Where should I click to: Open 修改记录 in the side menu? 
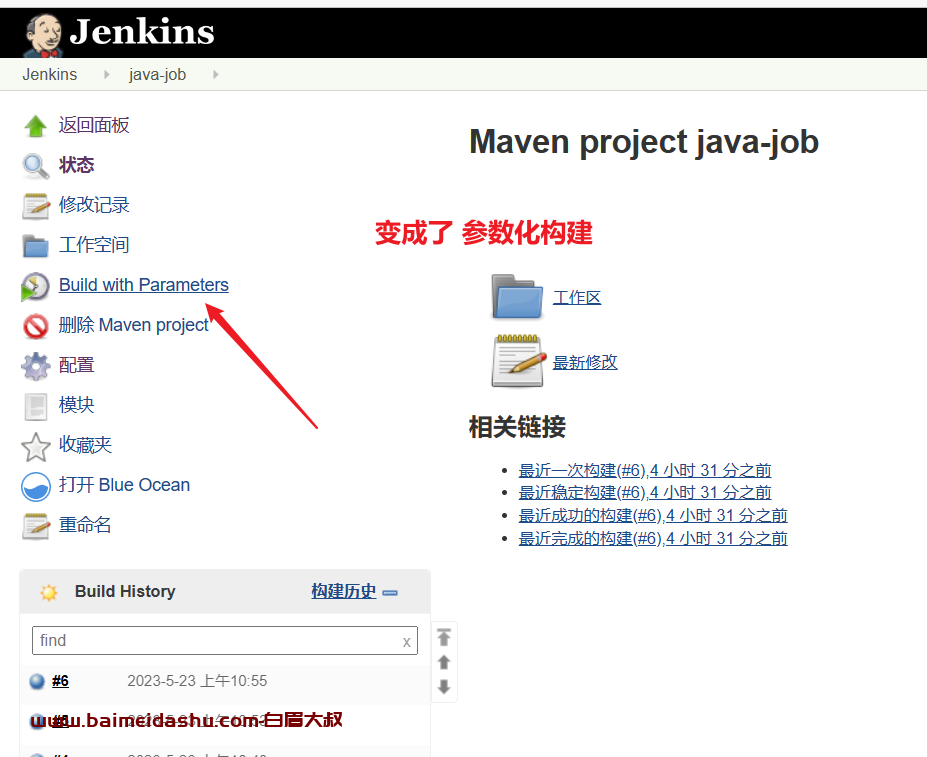(x=94, y=205)
